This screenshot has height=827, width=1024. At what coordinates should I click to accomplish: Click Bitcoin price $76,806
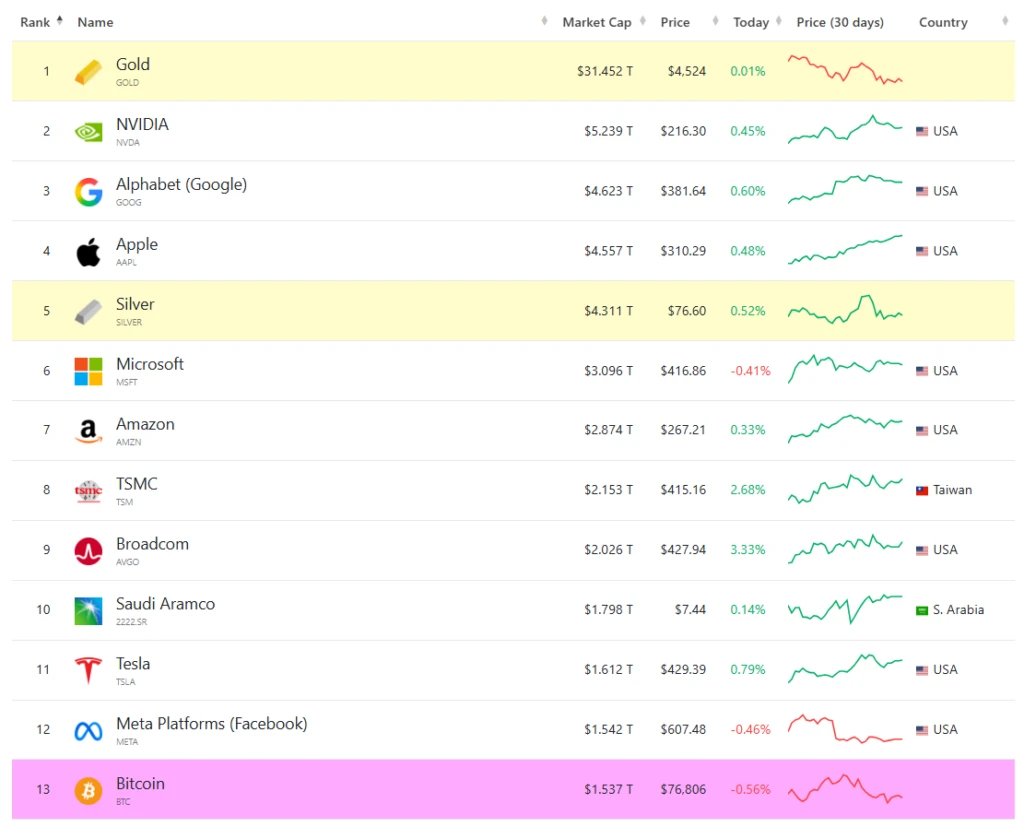pos(683,790)
